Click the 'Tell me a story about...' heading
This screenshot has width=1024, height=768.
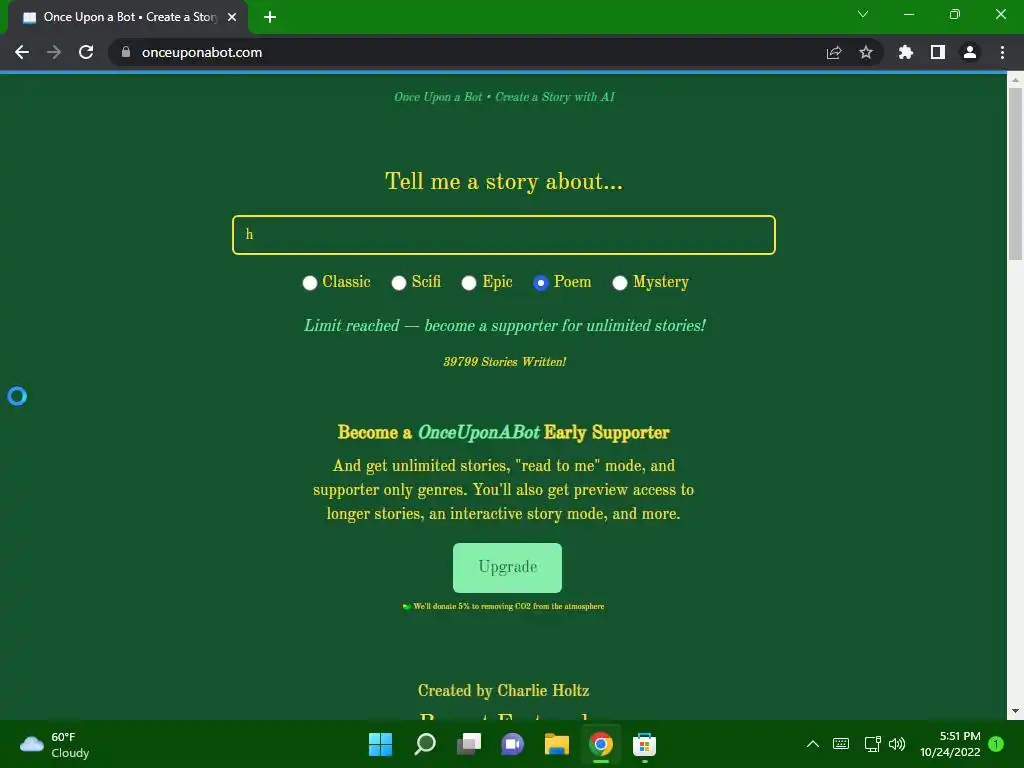(x=504, y=181)
